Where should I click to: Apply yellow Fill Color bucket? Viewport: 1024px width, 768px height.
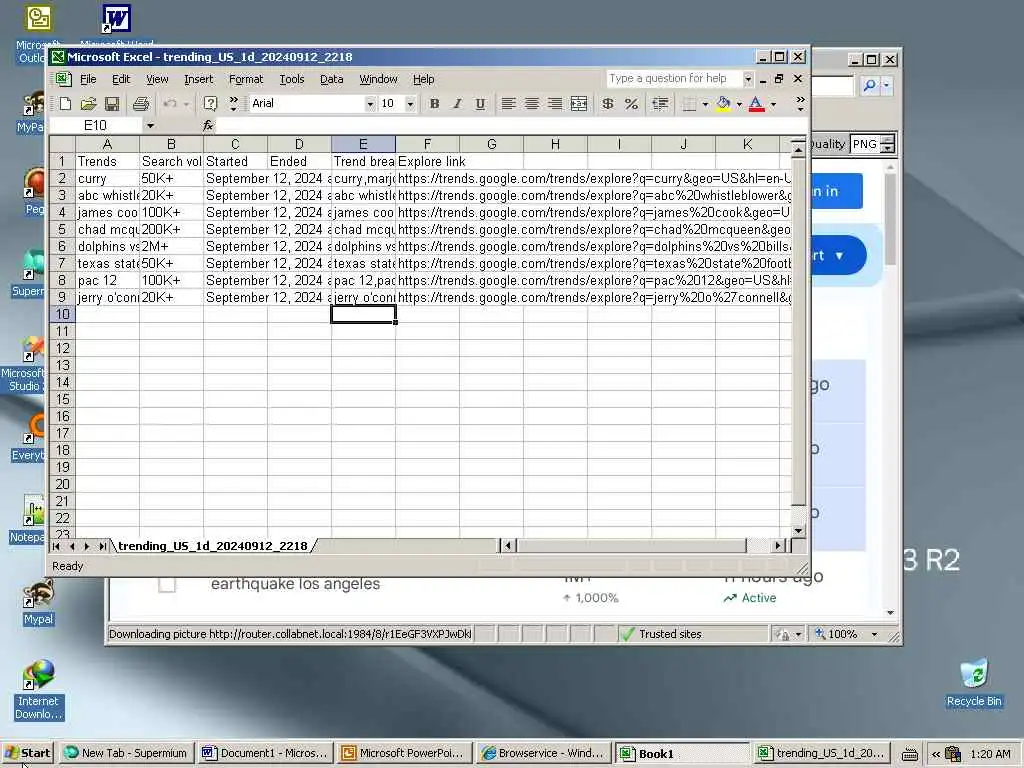[723, 103]
